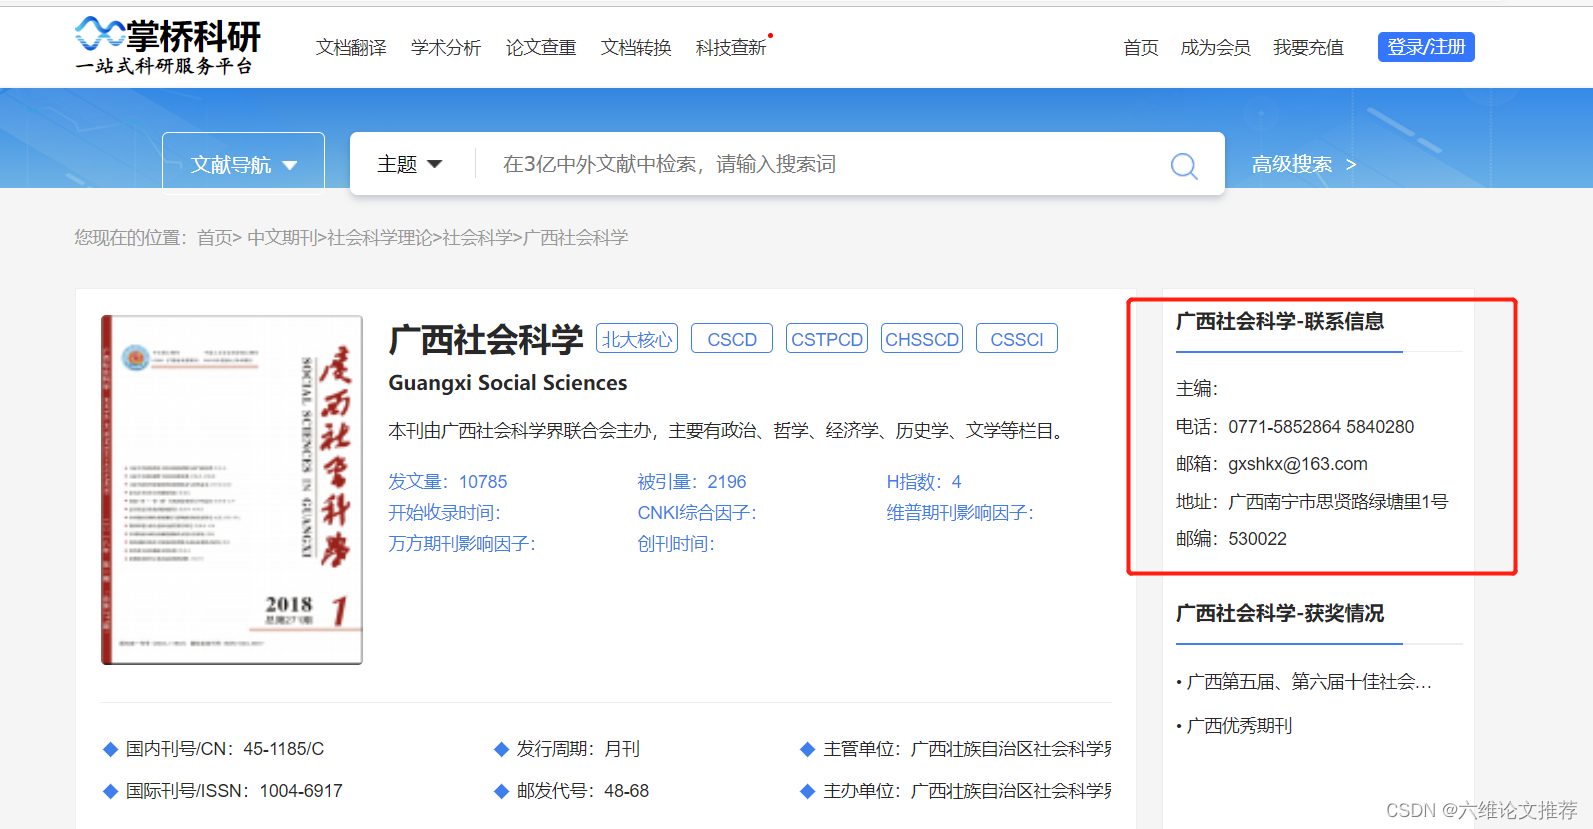Click breadcrumb 社会科学 link
The width and height of the screenshot is (1593, 829).
[x=477, y=238]
